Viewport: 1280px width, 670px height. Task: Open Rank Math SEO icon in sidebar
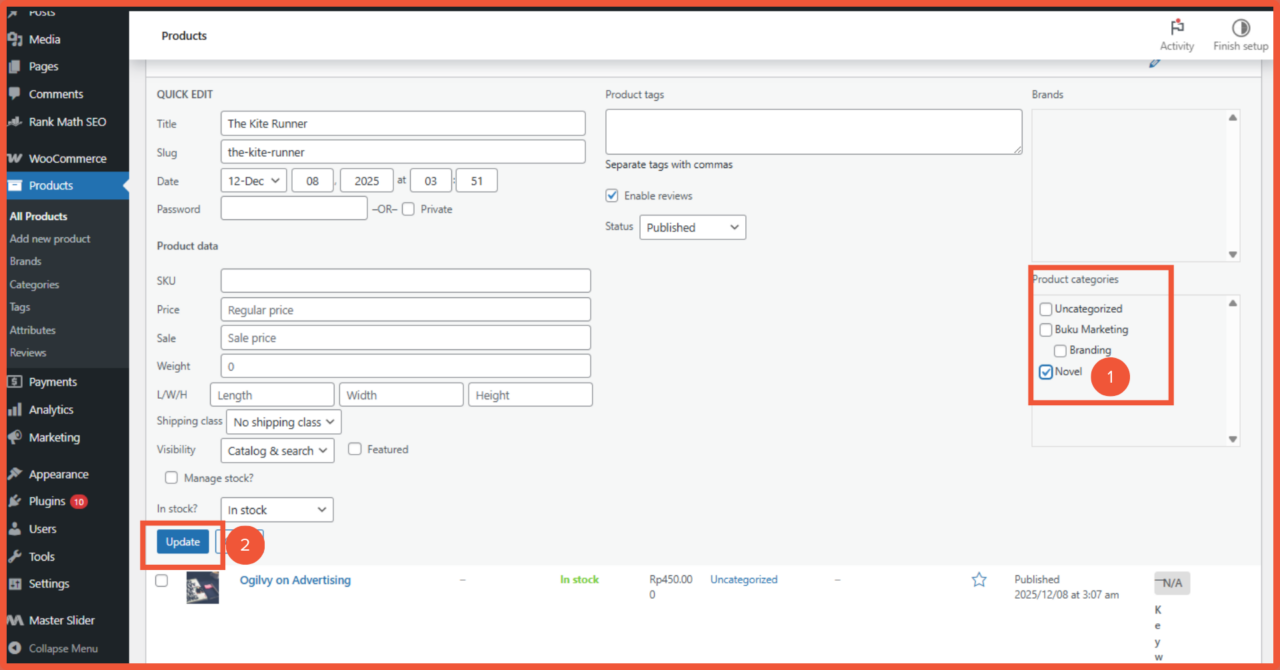click(15, 122)
